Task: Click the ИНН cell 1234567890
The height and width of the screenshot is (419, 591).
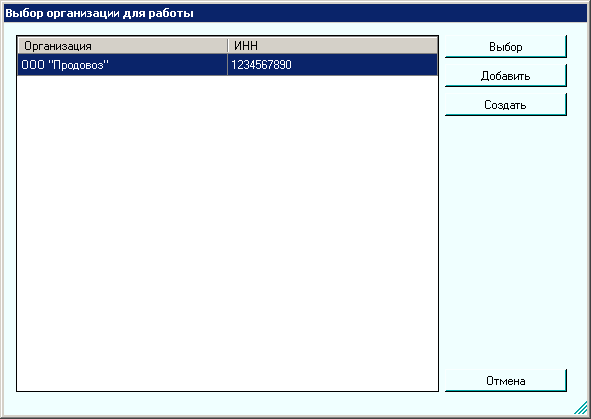Action: point(261,65)
